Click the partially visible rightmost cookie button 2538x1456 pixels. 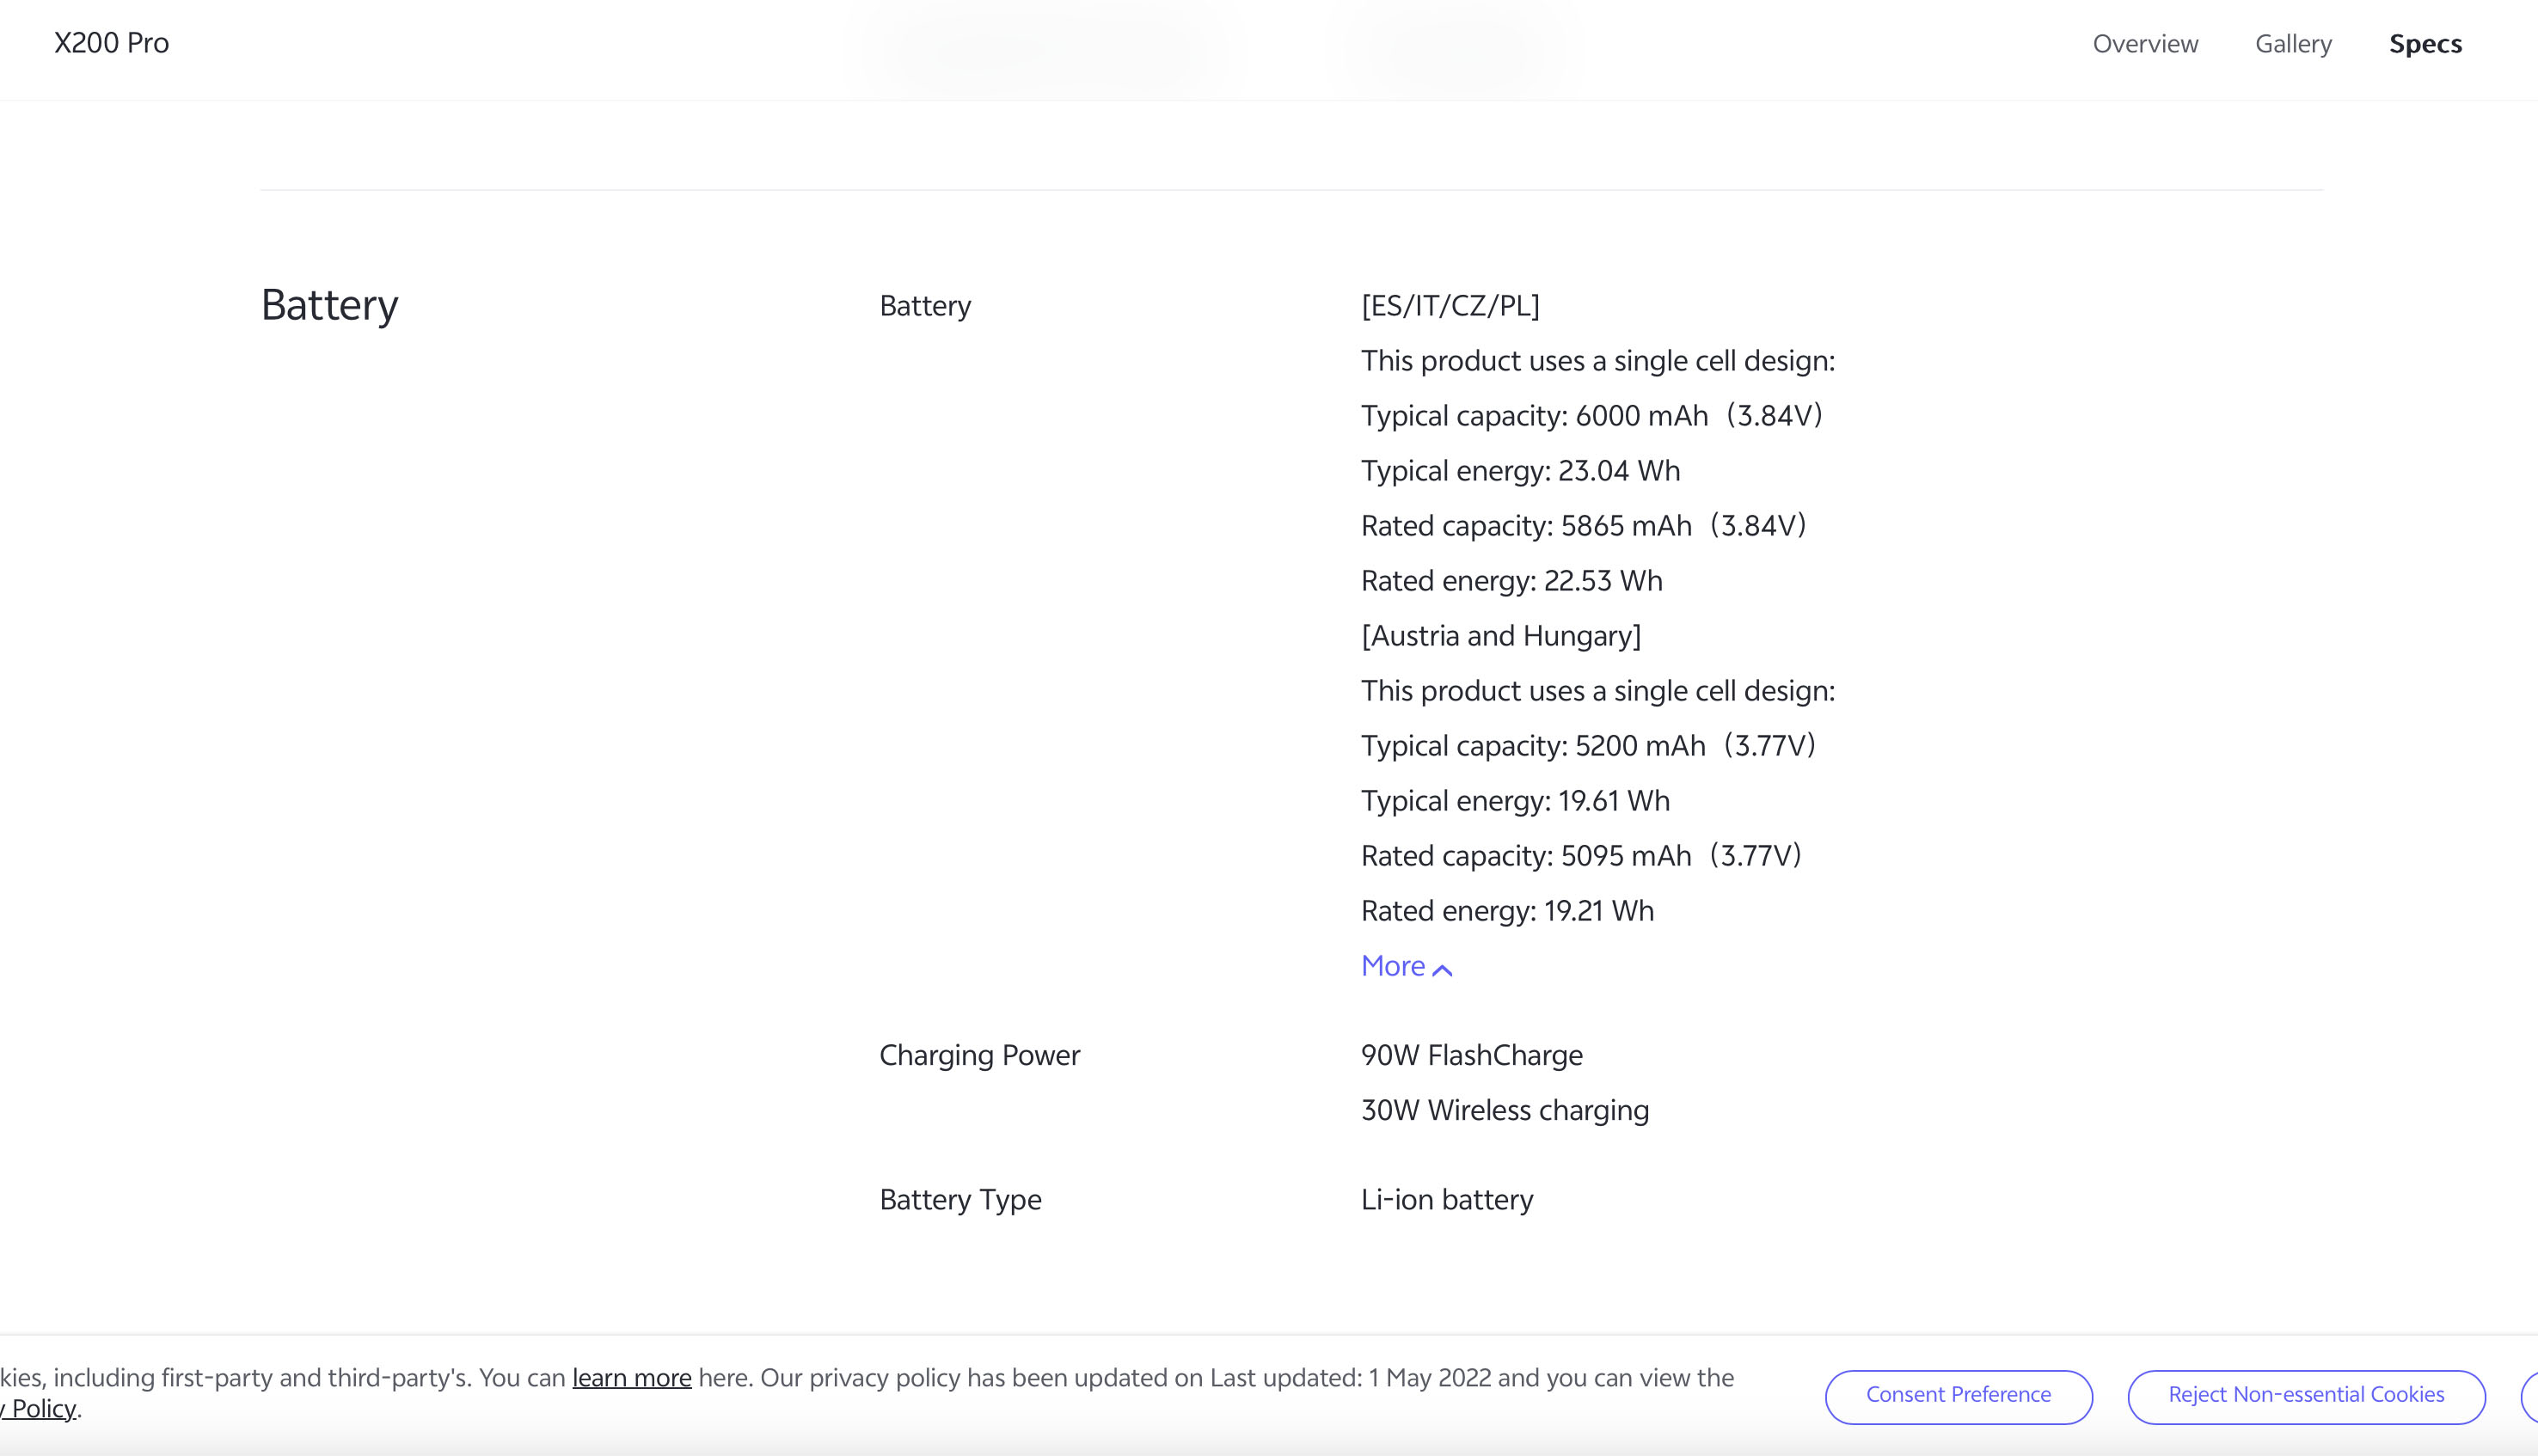2530,1396
